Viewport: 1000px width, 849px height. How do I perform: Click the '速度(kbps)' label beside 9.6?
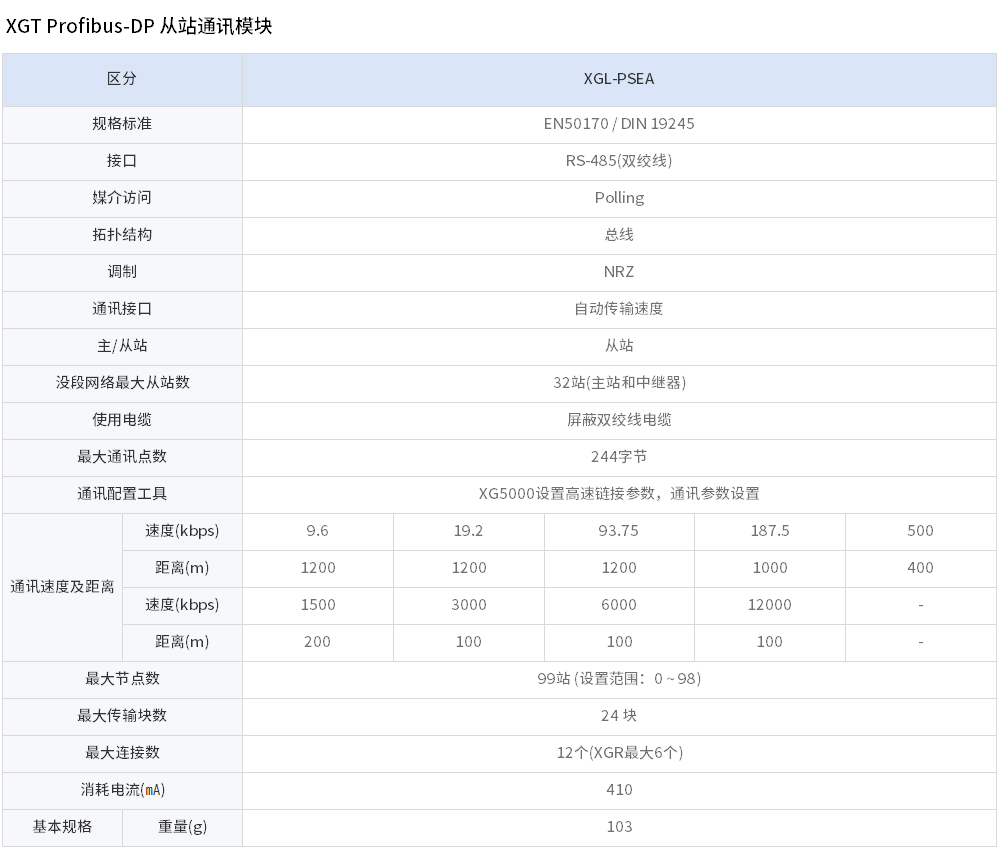click(x=182, y=531)
